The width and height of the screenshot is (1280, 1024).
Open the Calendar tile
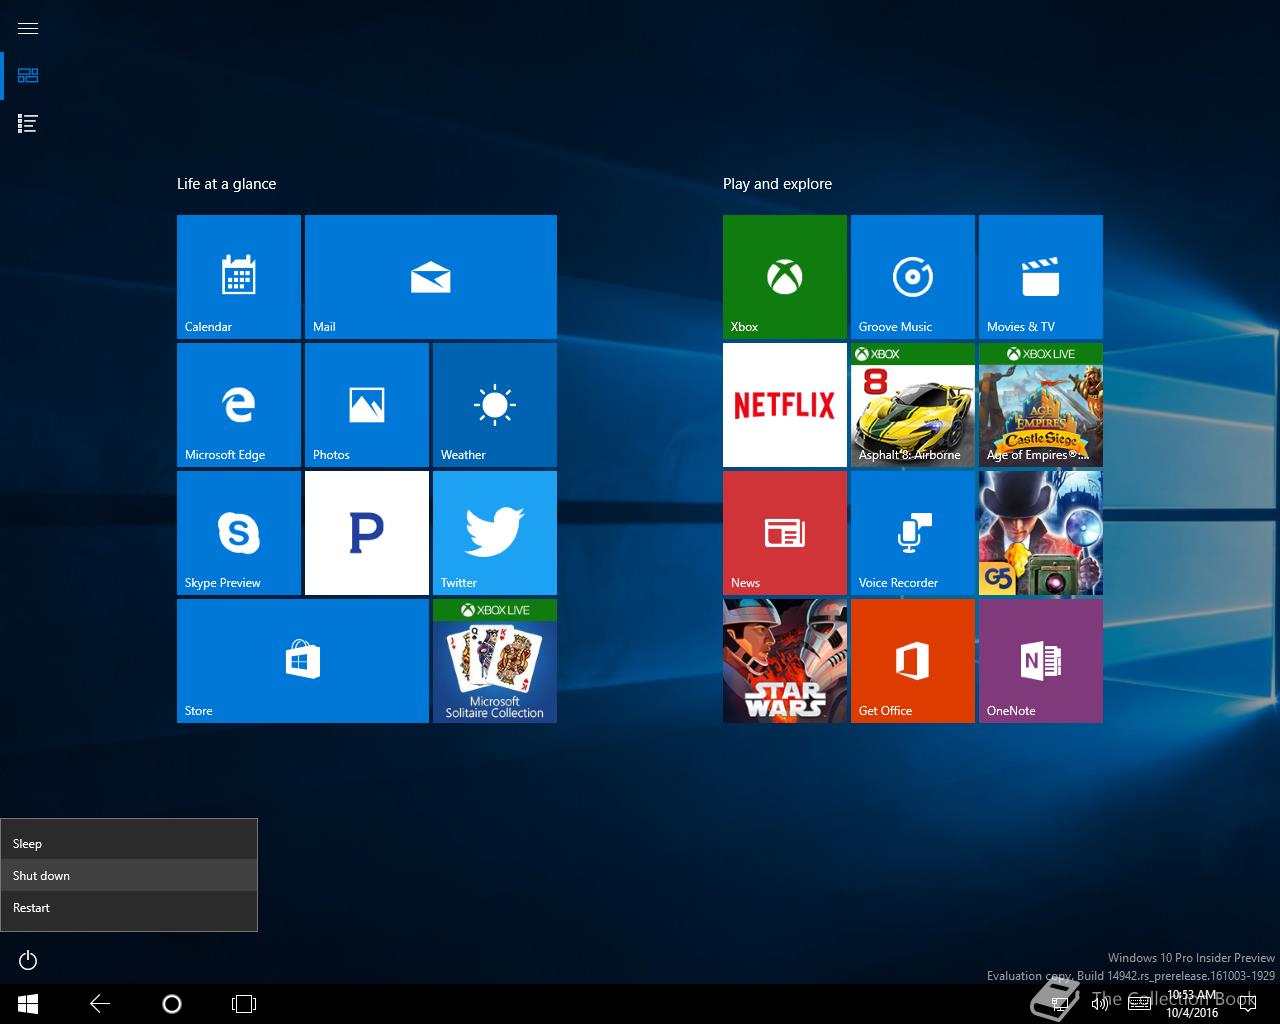[x=239, y=277]
